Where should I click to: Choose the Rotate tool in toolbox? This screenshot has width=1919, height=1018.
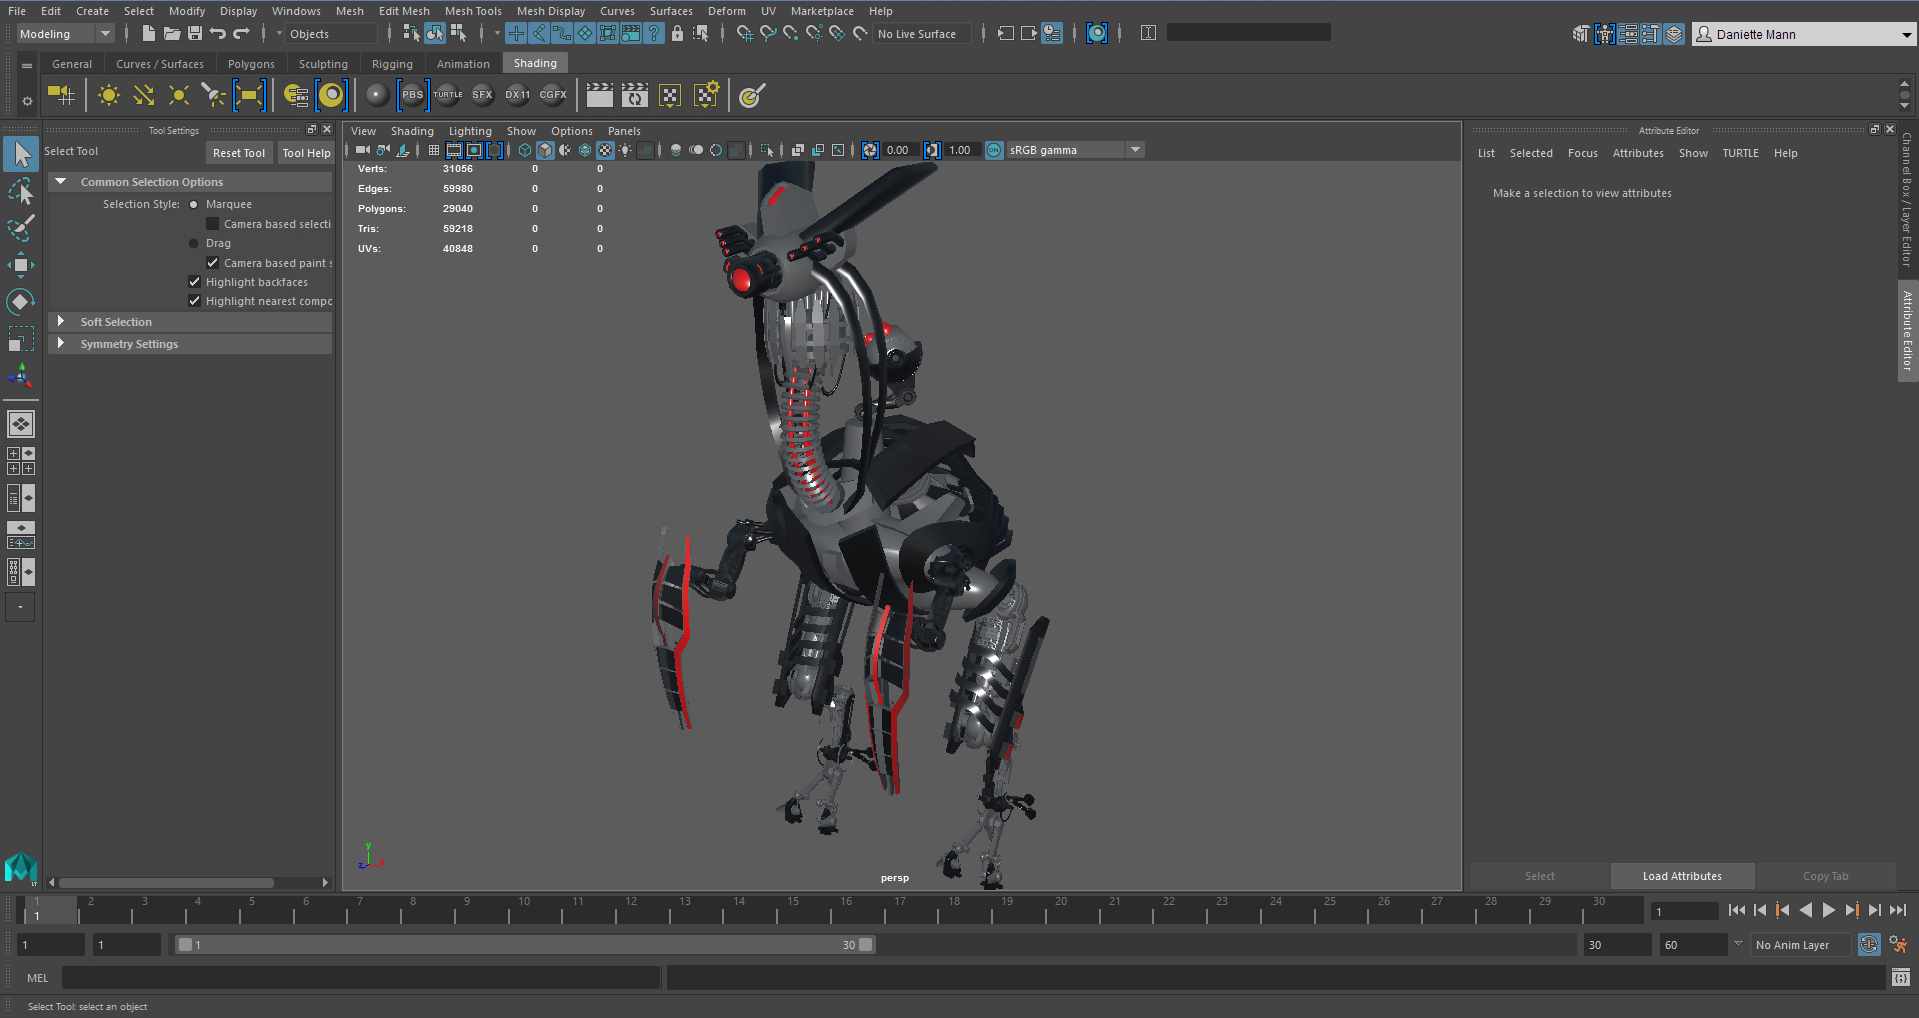pyautogui.click(x=21, y=302)
